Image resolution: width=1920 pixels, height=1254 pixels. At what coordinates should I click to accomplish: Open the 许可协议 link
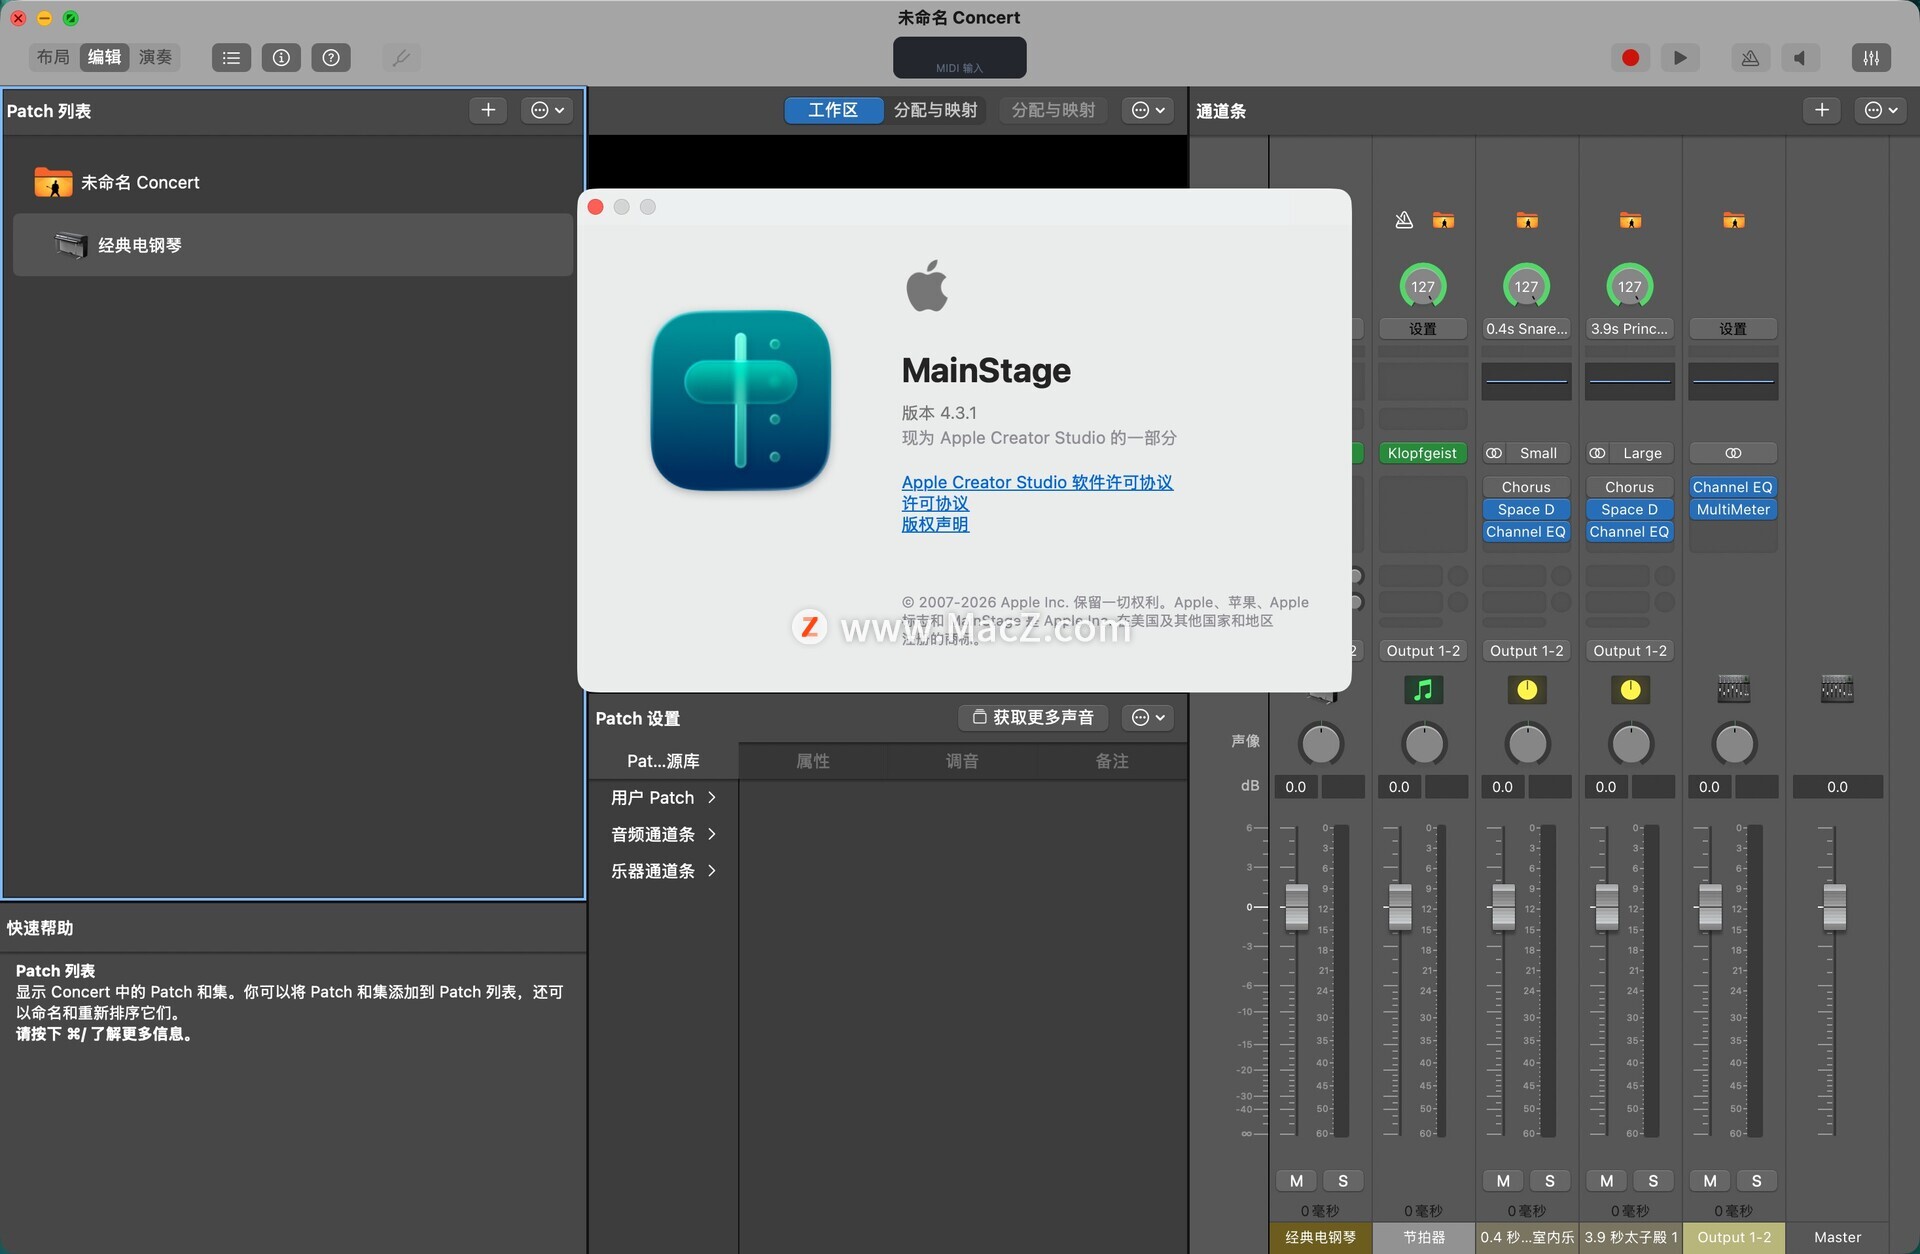tap(935, 503)
